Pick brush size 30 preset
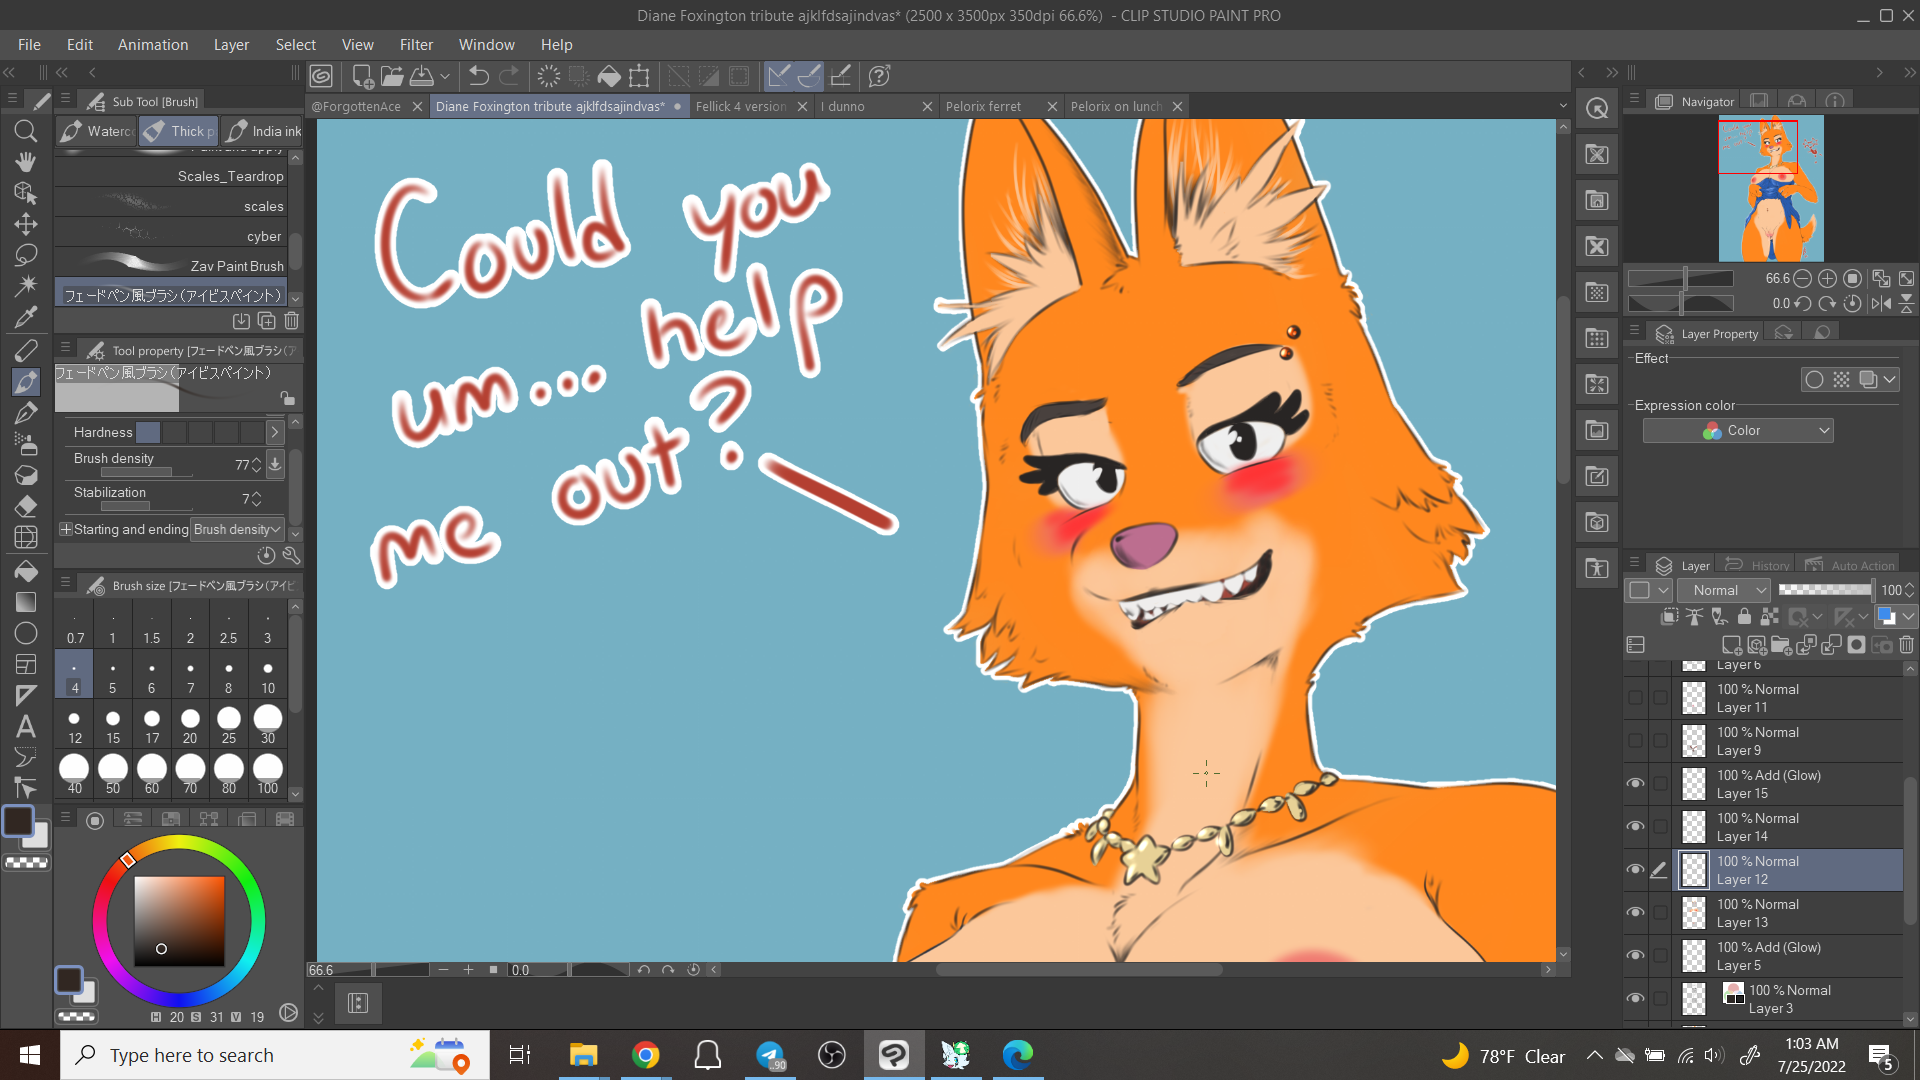This screenshot has width=1920, height=1080. 268,724
